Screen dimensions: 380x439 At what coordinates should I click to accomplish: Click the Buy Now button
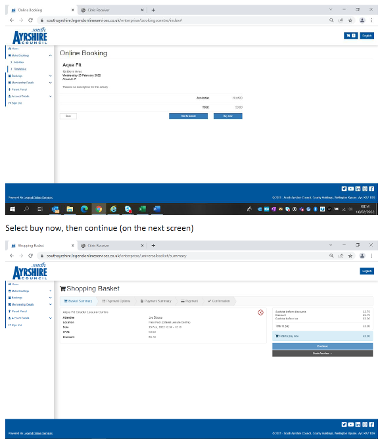point(228,116)
